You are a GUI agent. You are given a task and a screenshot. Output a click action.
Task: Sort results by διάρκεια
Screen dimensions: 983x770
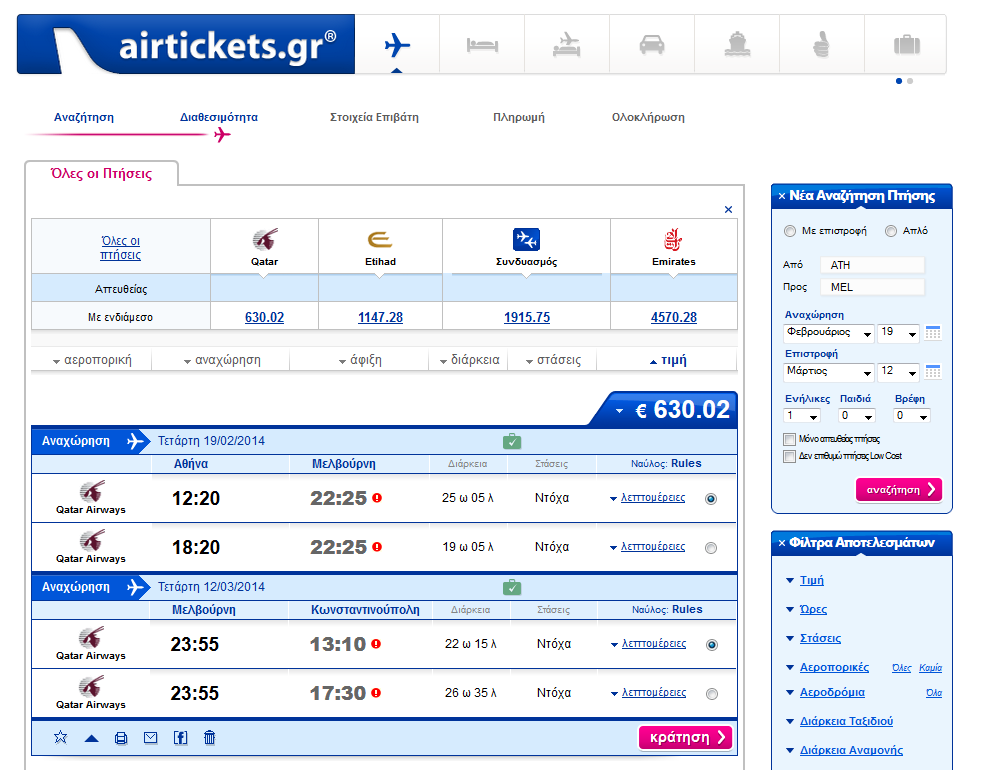[470, 360]
